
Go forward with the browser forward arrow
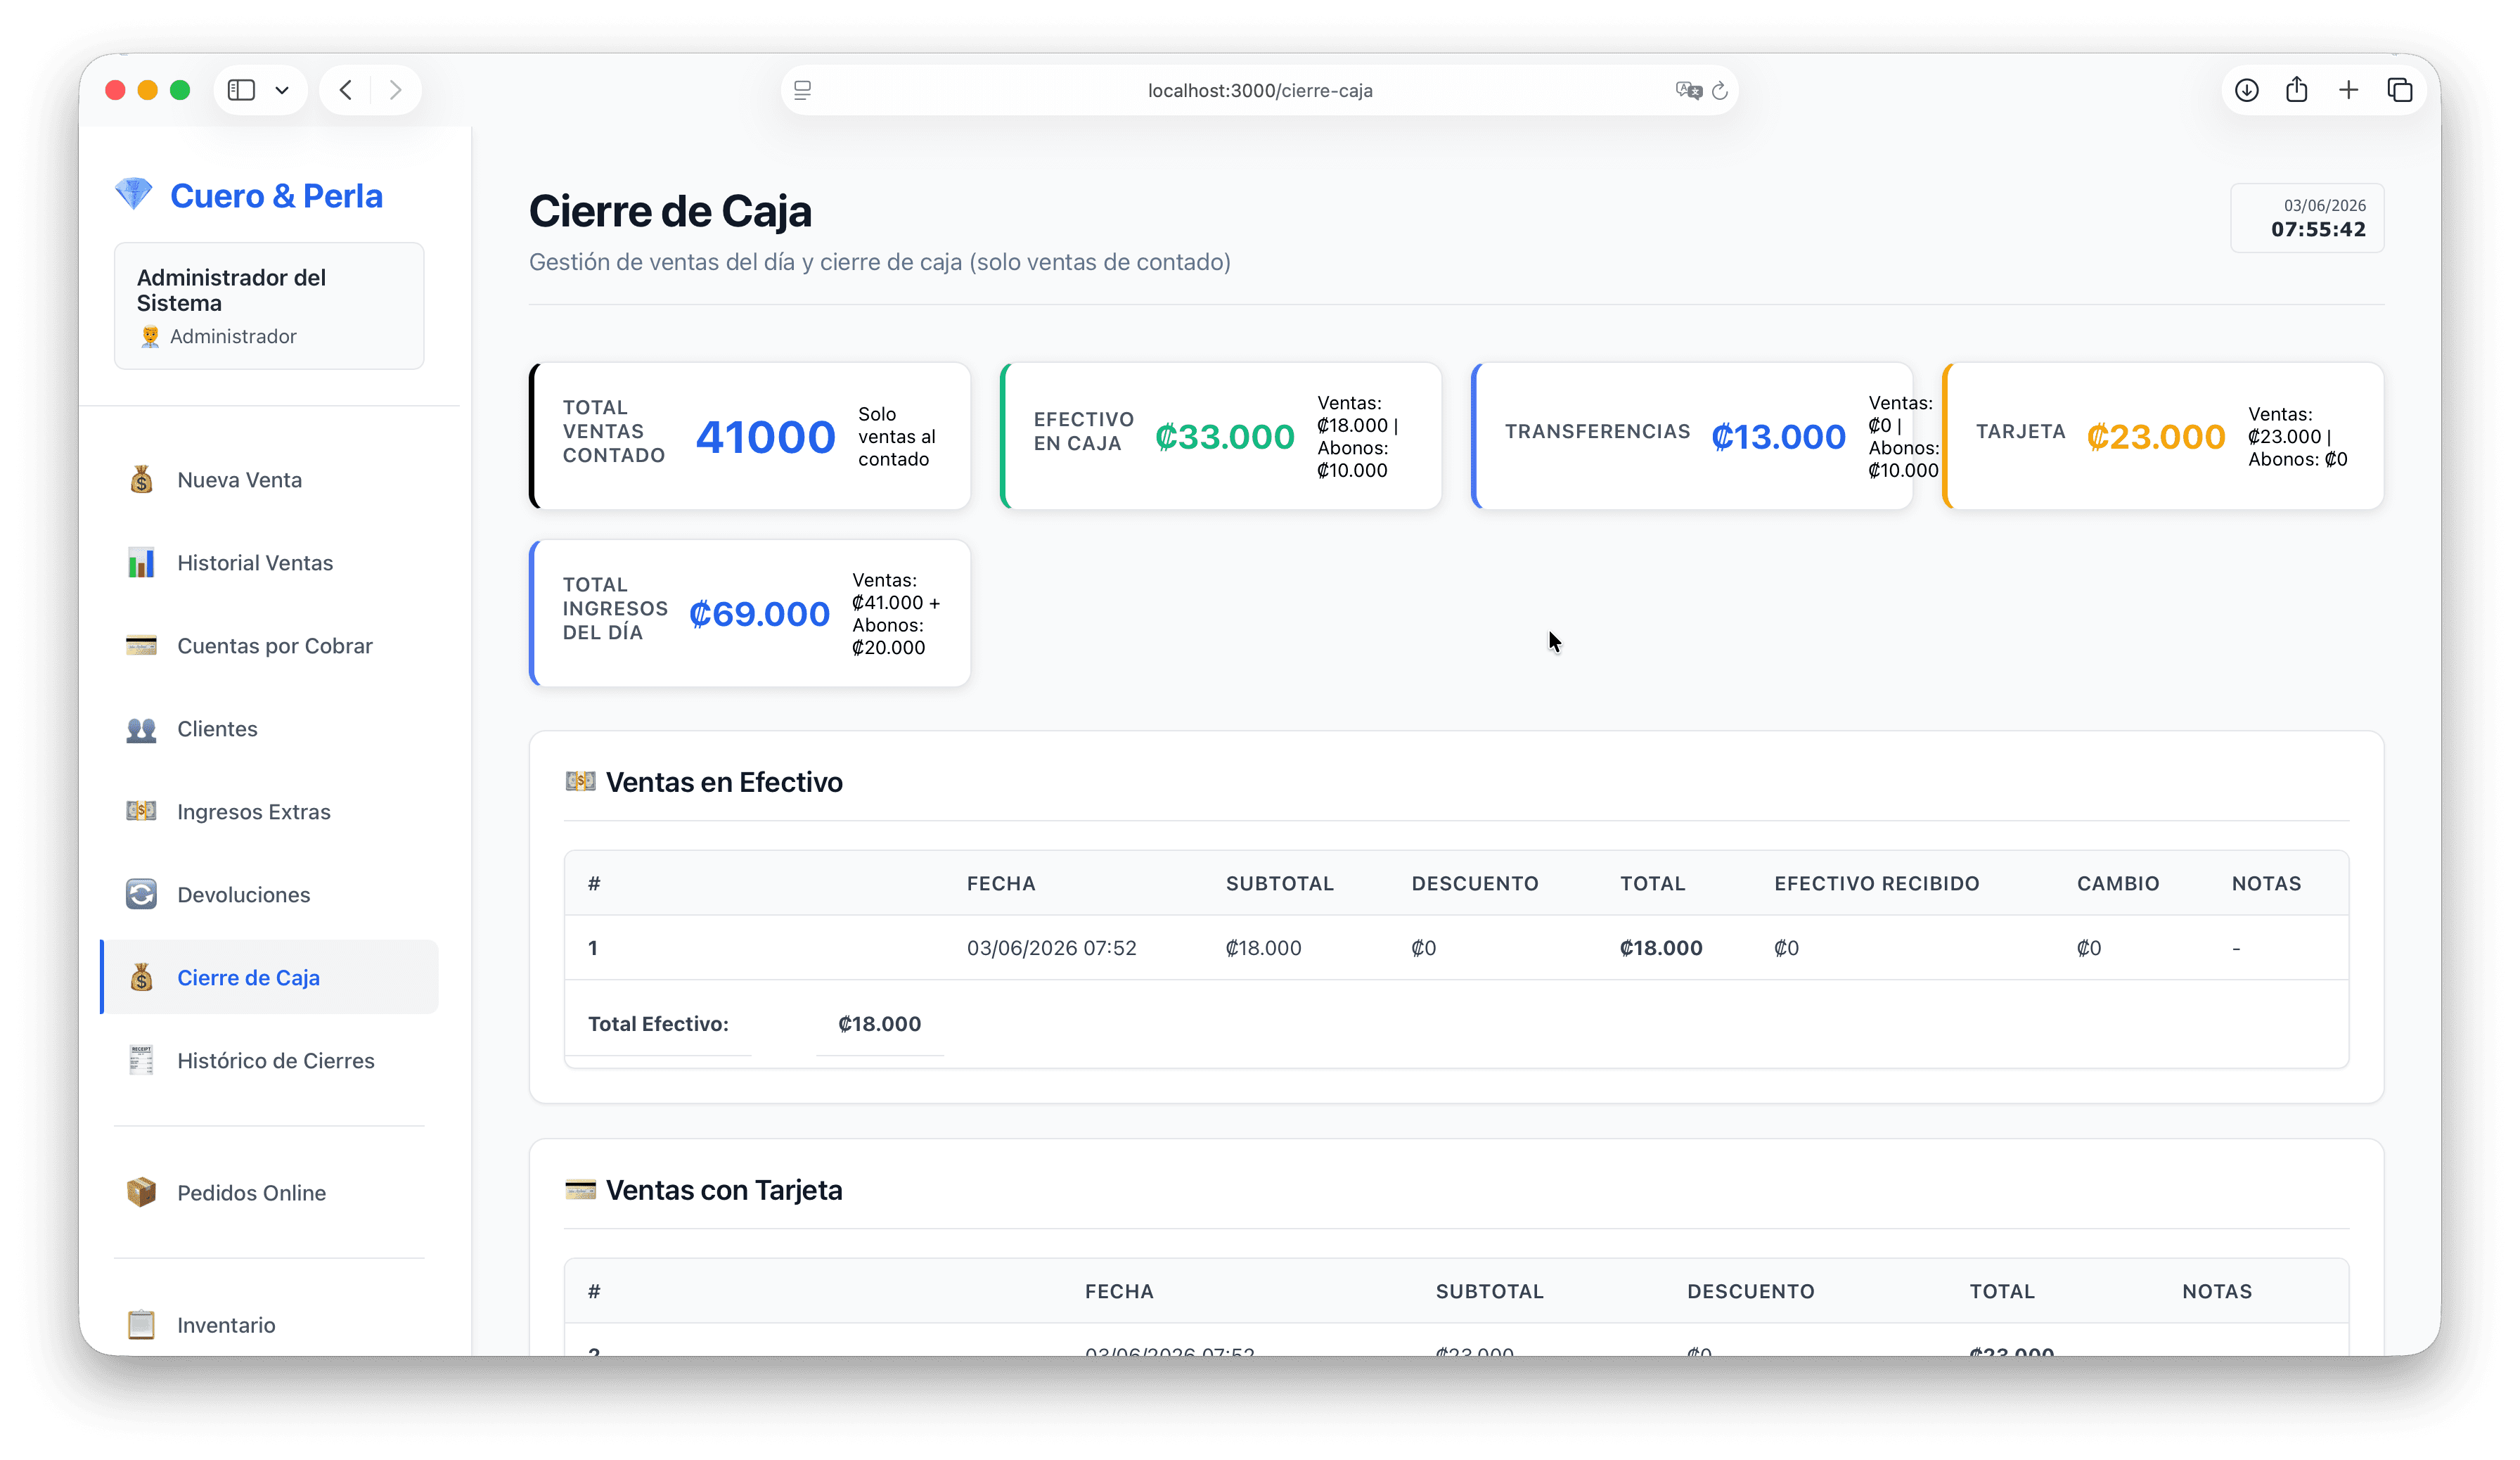point(396,90)
